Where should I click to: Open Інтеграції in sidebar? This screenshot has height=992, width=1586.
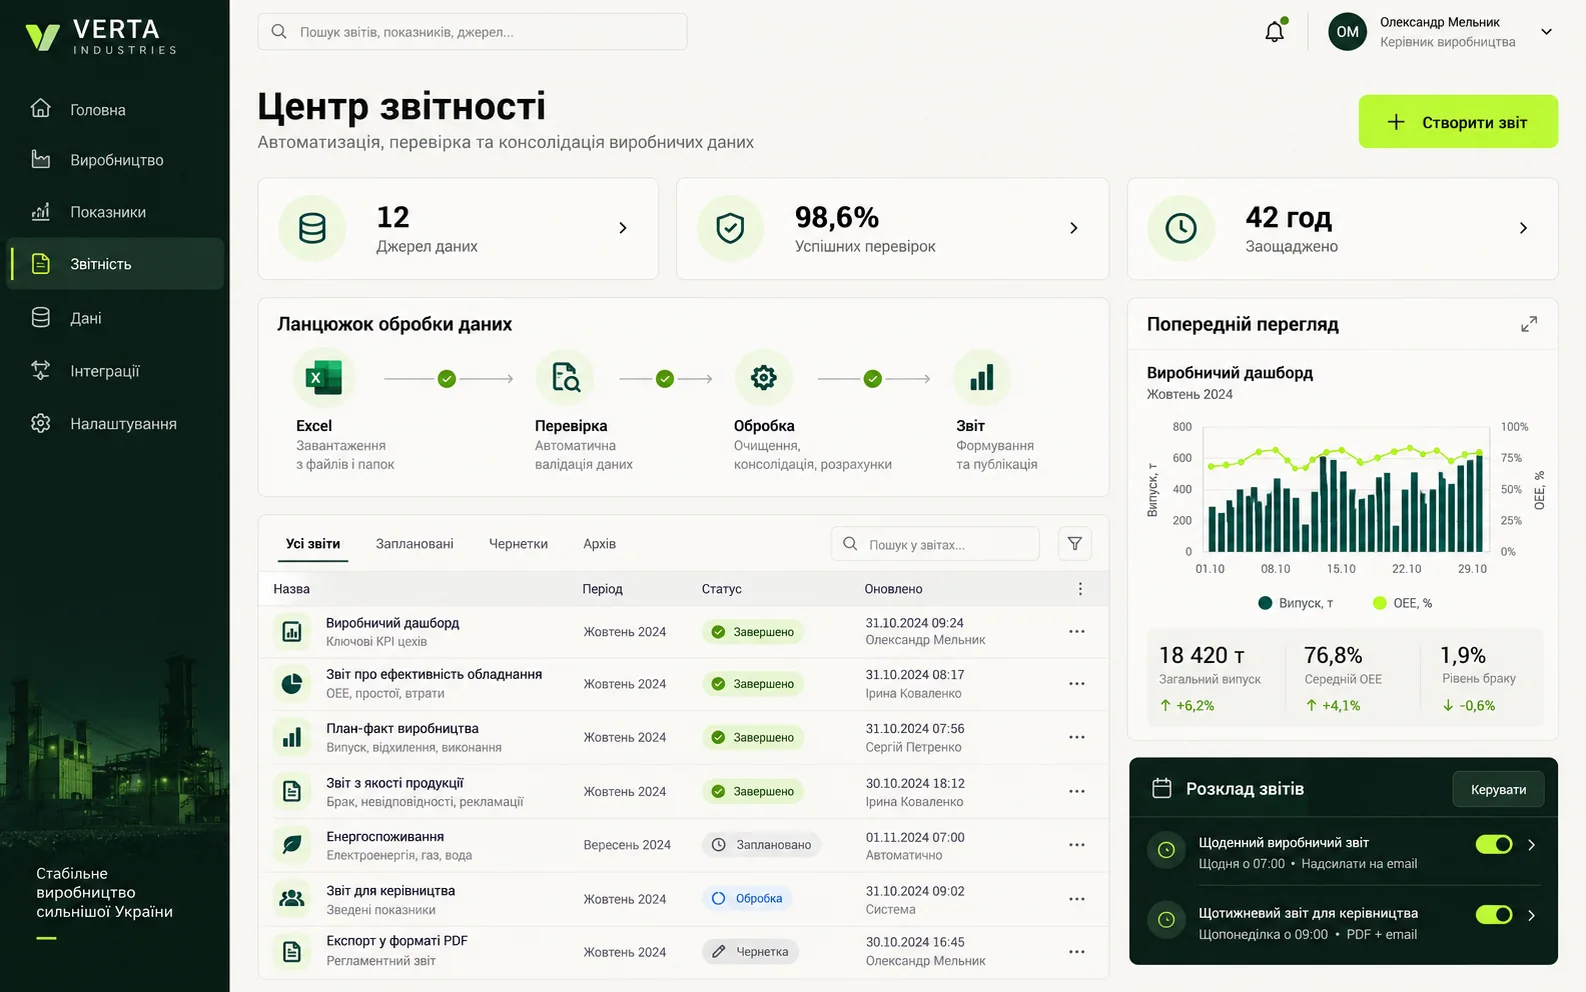point(115,371)
